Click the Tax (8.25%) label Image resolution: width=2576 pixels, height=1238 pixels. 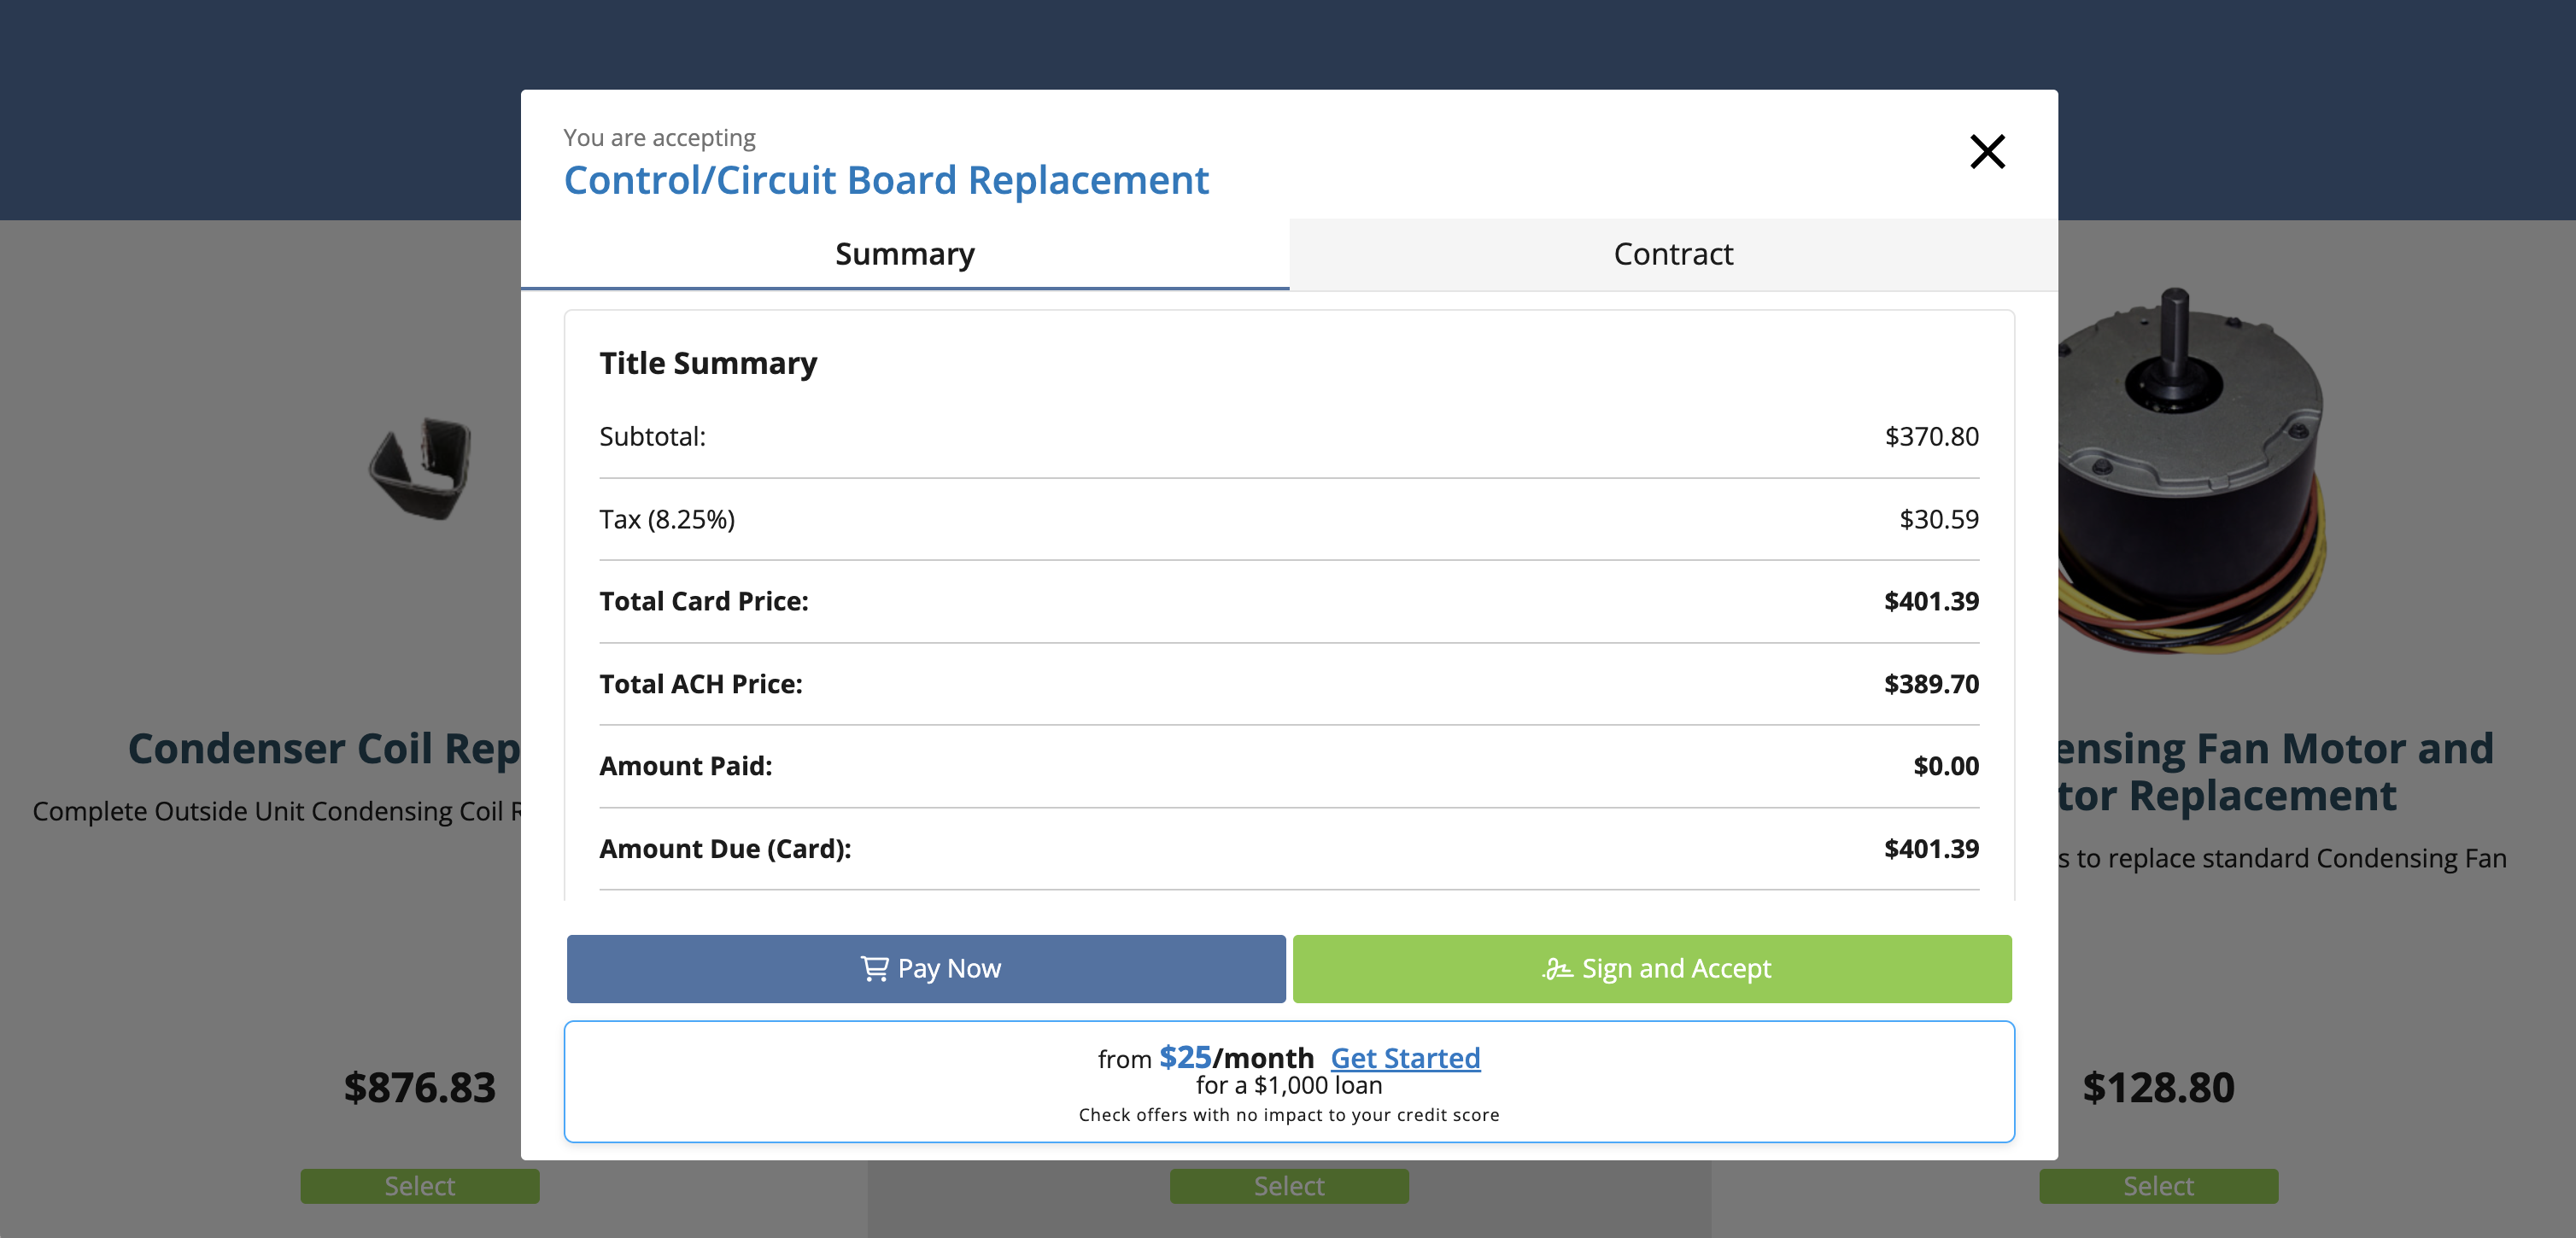coord(667,519)
